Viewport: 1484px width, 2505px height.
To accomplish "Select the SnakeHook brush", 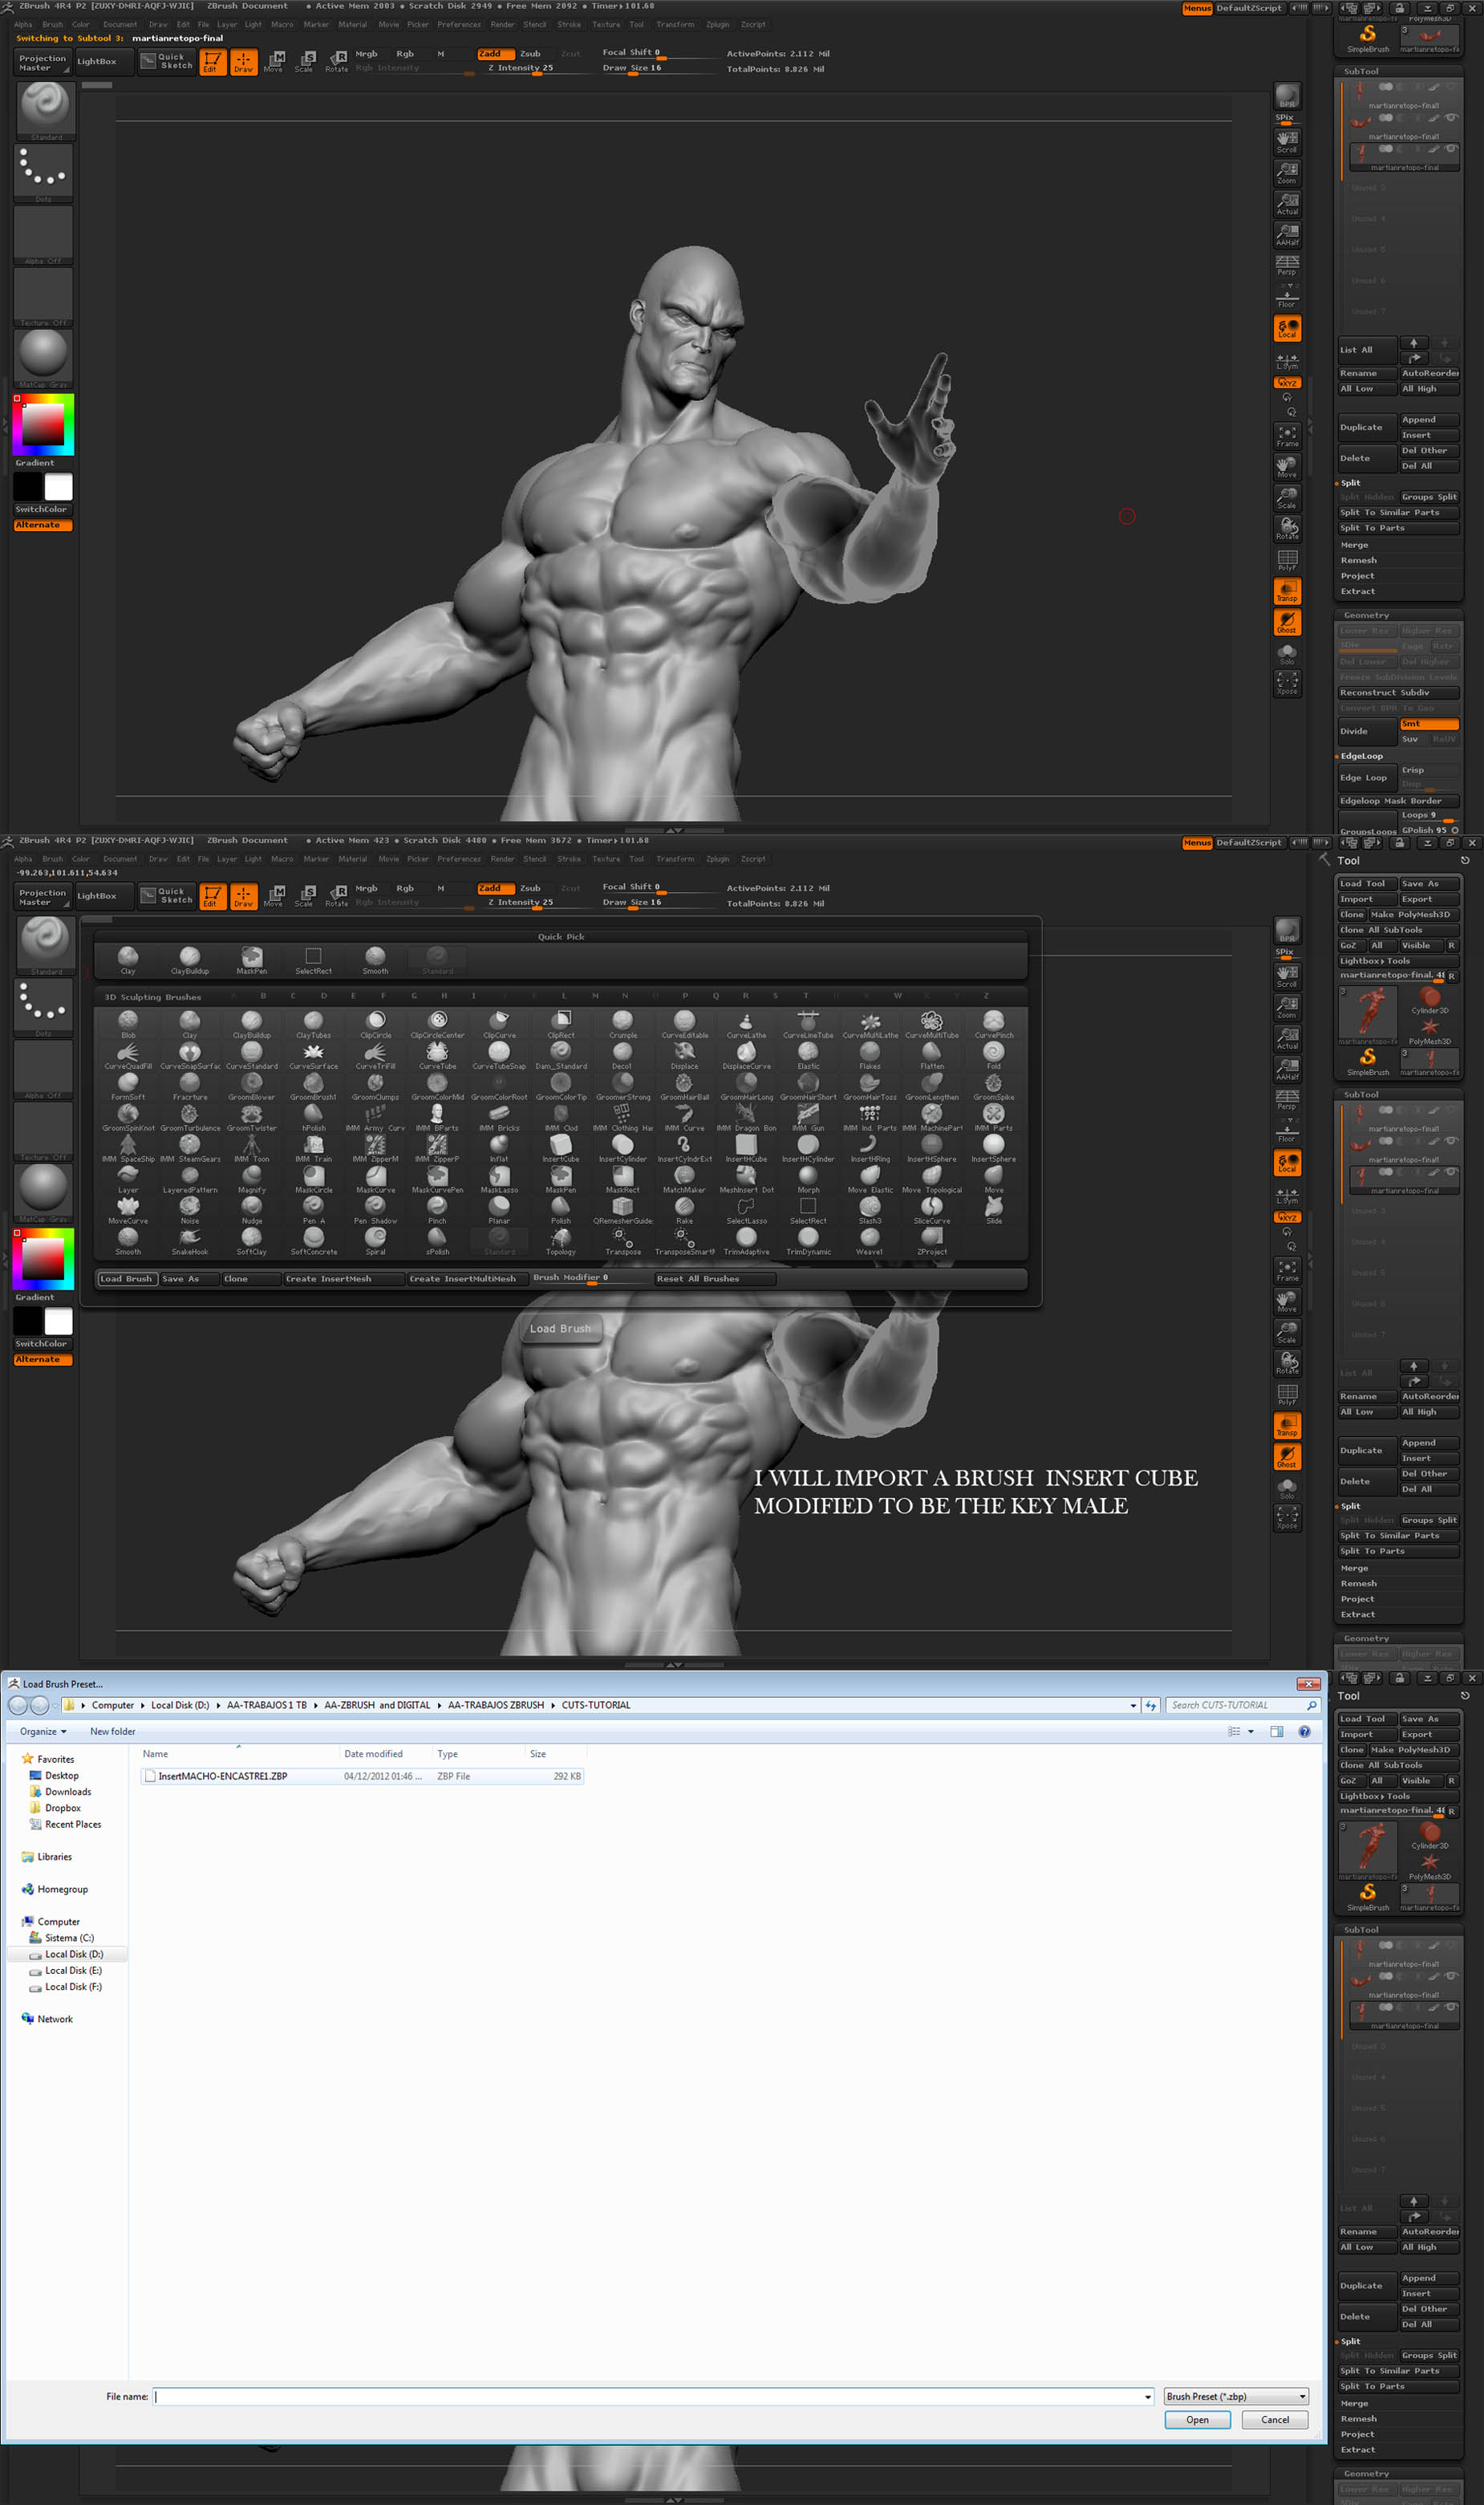I will [x=190, y=1241].
